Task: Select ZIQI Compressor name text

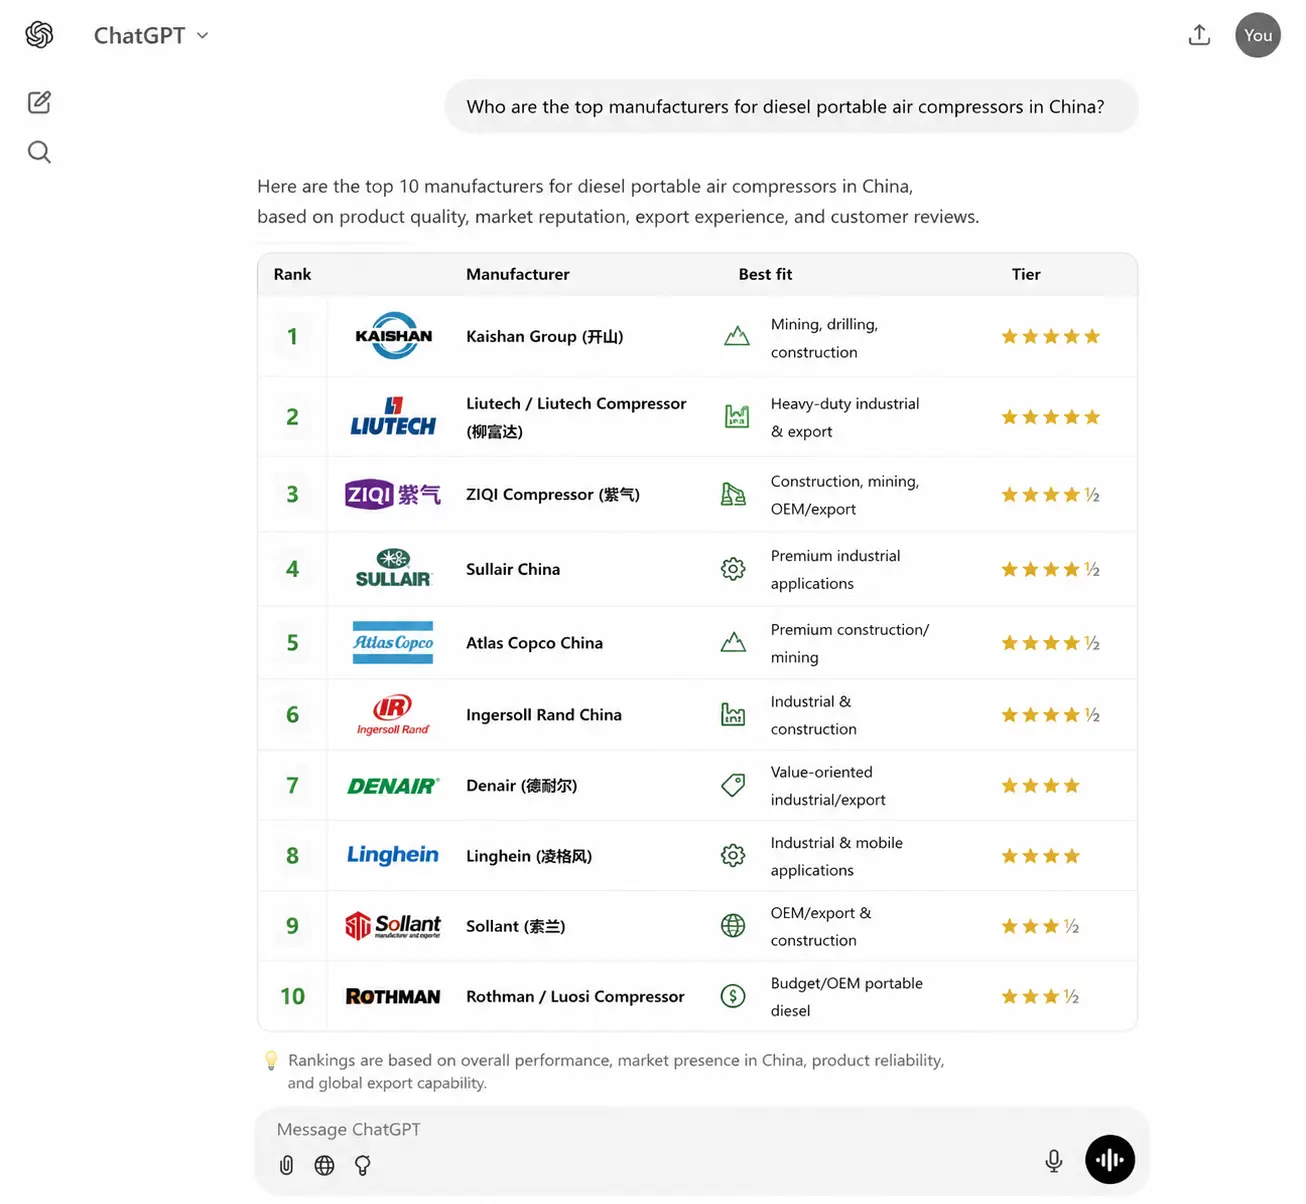Action: point(553,494)
